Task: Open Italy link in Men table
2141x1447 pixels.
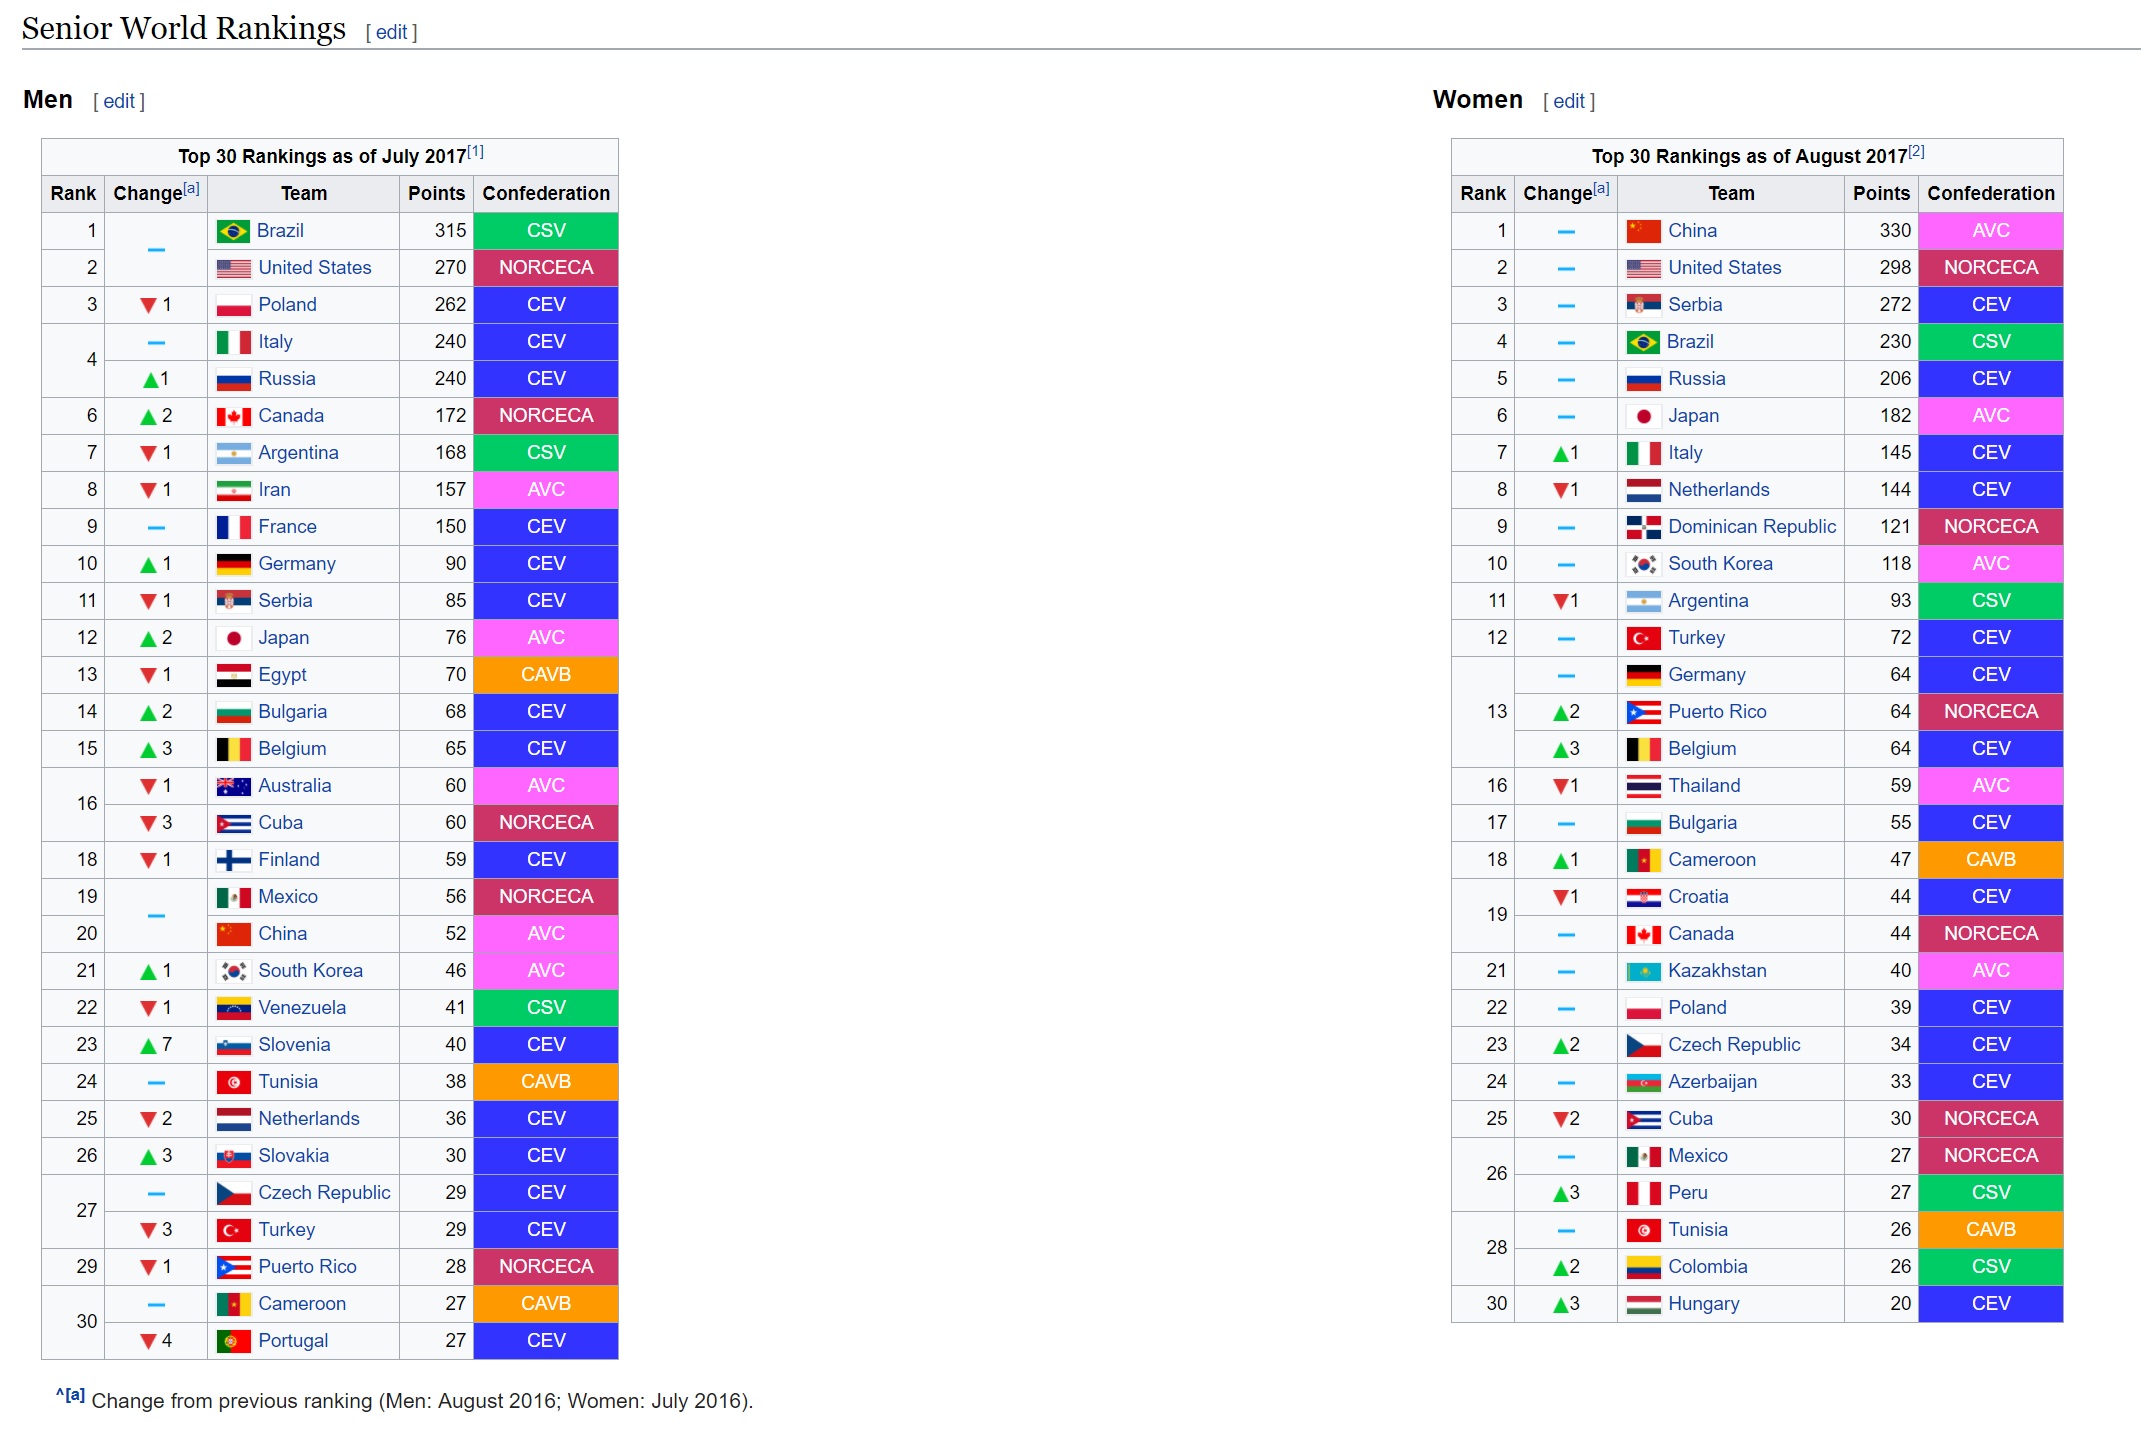Action: 275,342
